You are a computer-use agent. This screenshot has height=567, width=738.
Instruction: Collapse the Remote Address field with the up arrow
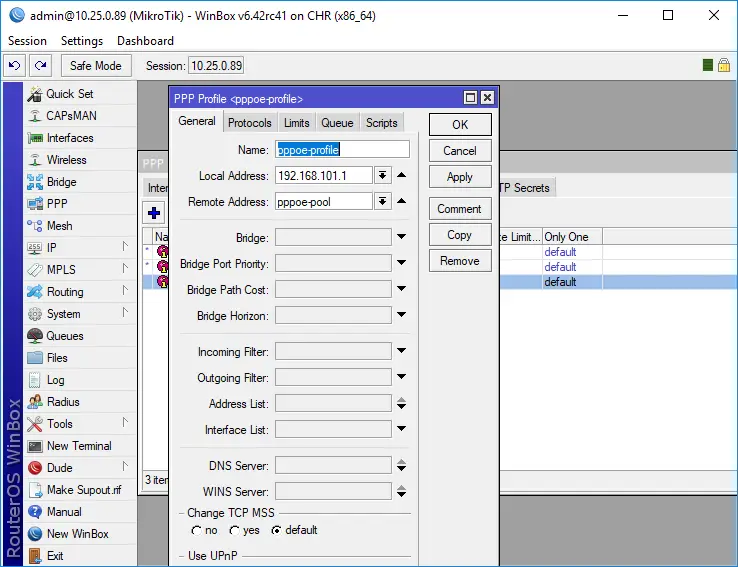[401, 201]
